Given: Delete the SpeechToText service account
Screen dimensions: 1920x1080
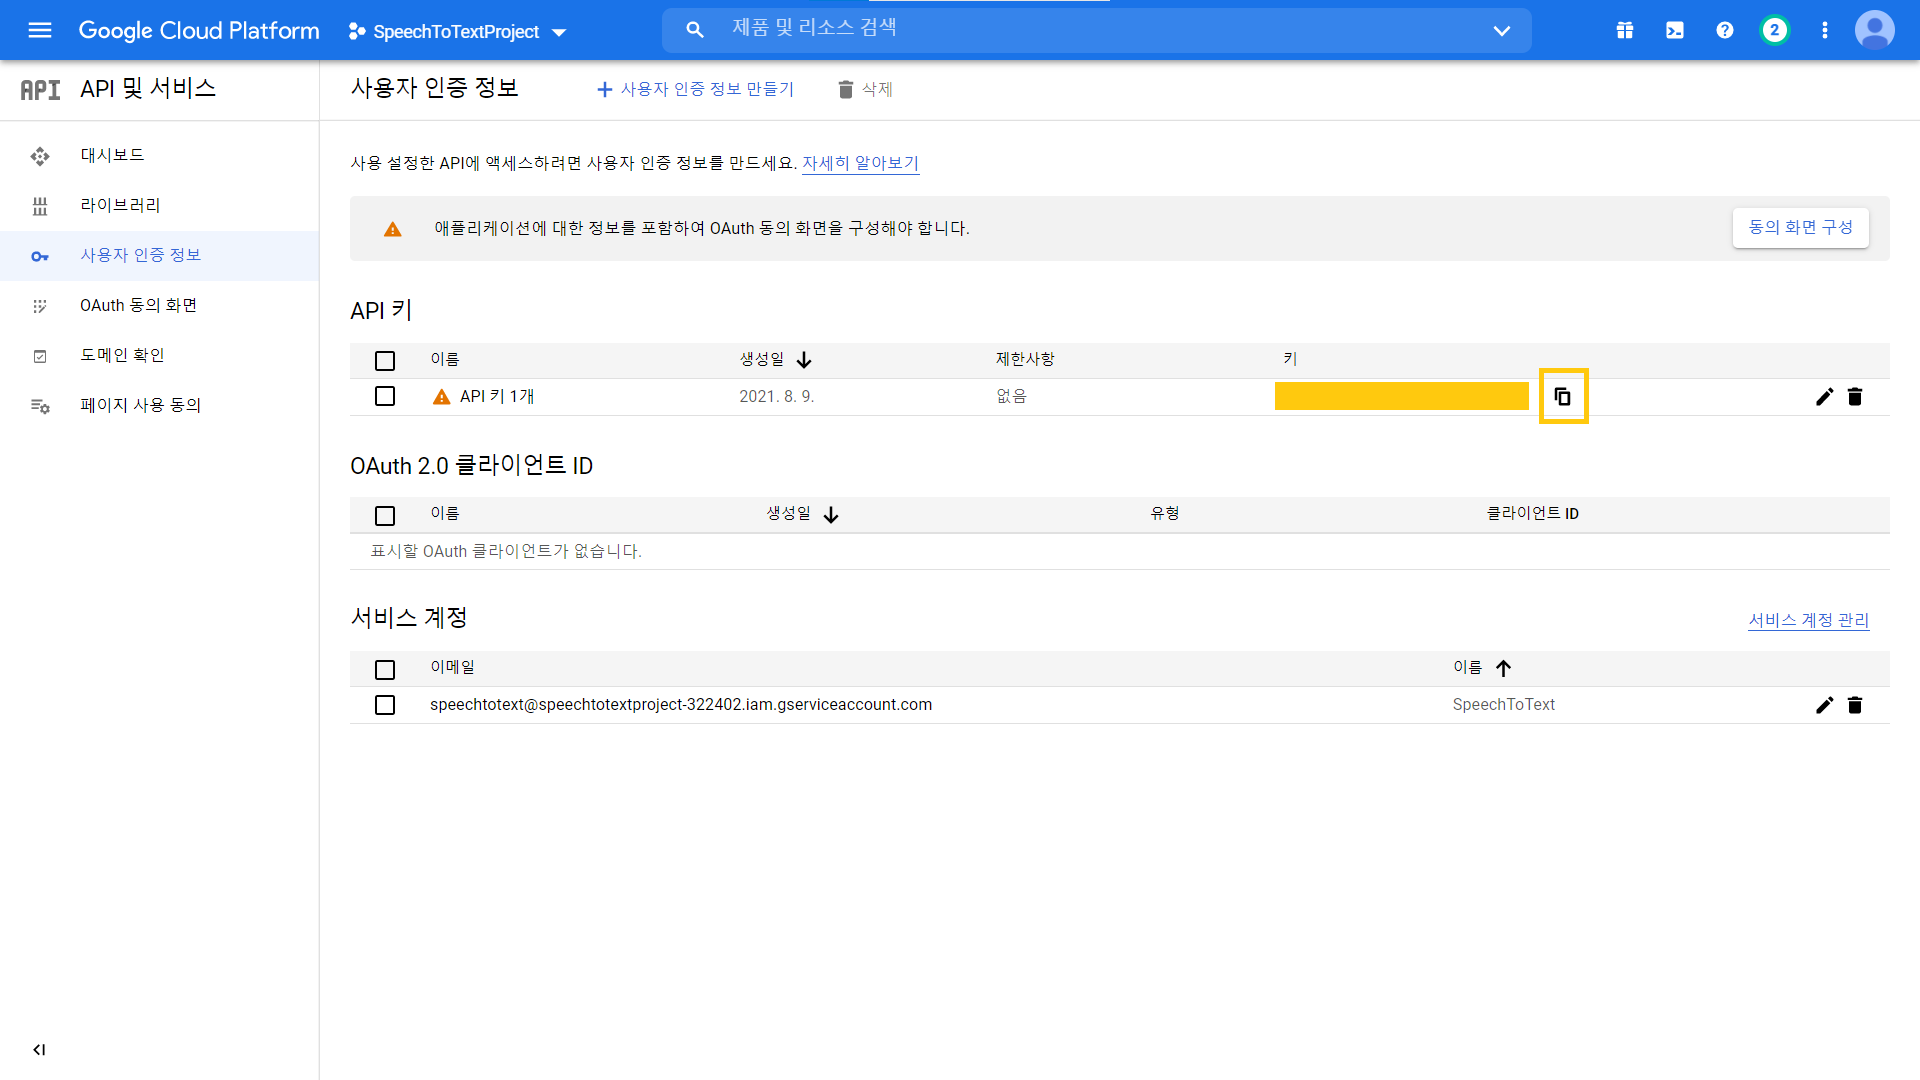Looking at the screenshot, I should click(1855, 705).
